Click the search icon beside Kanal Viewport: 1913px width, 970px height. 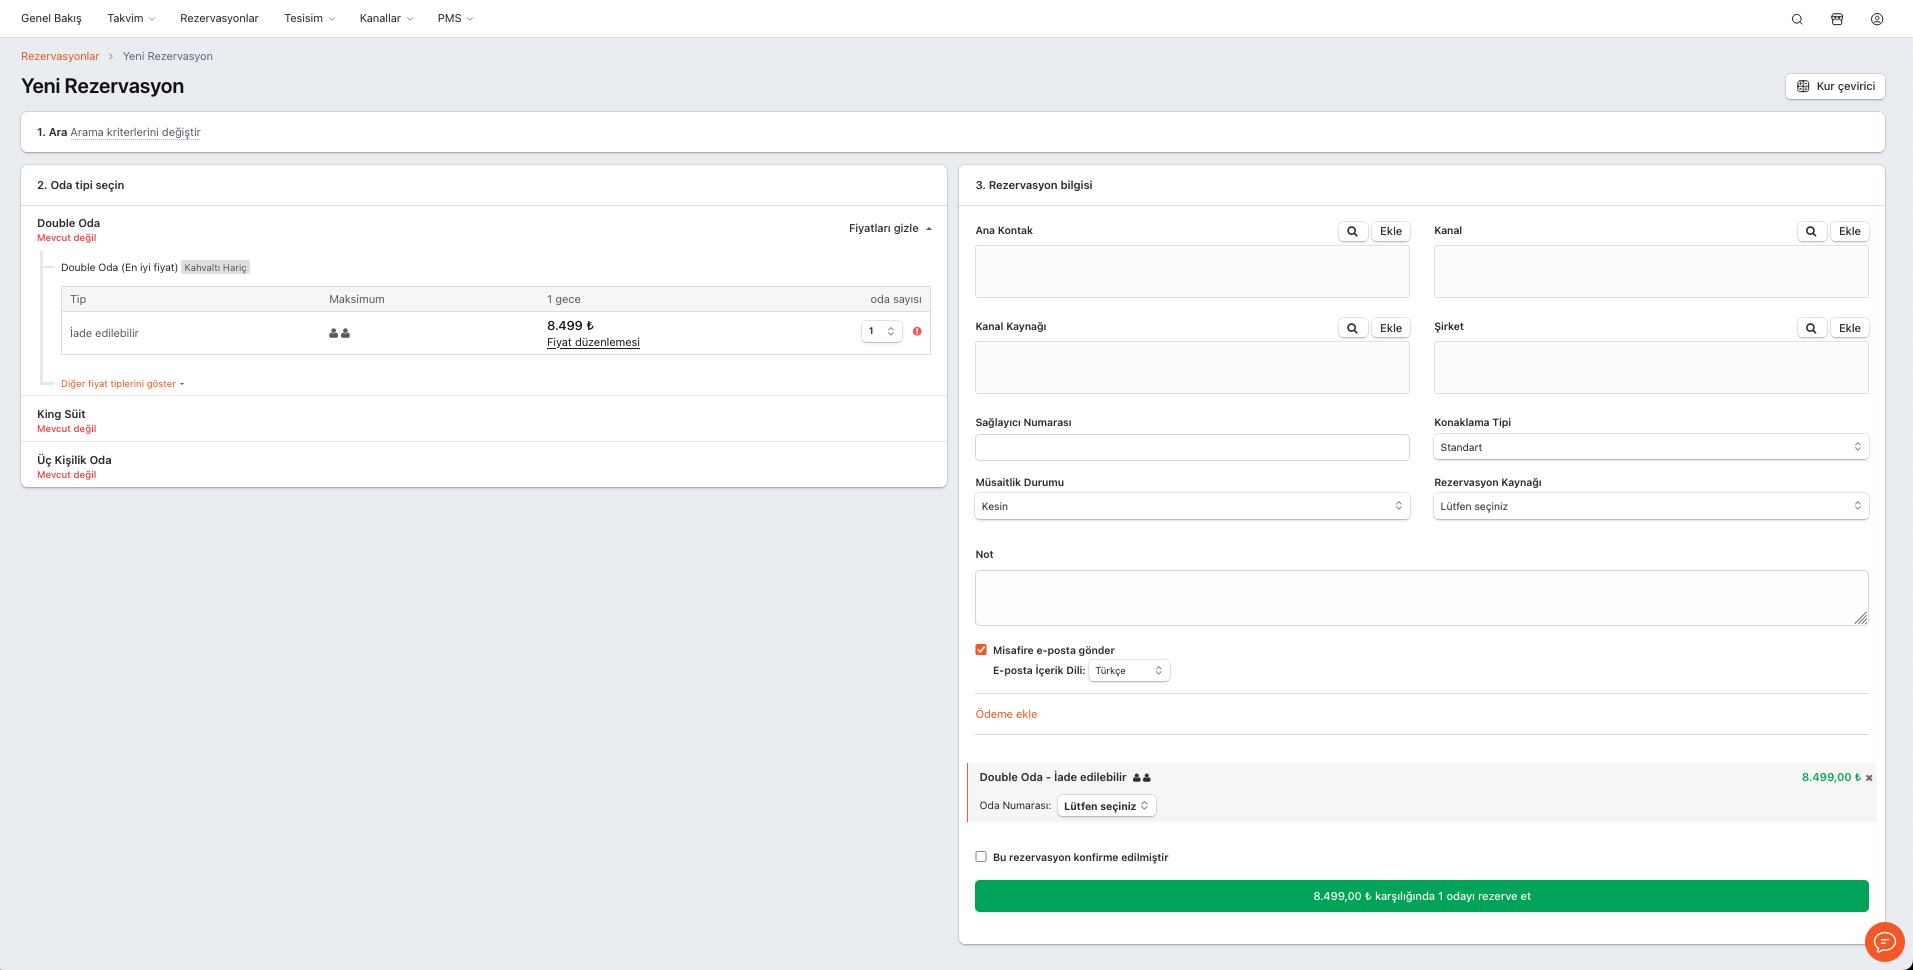pos(1811,231)
